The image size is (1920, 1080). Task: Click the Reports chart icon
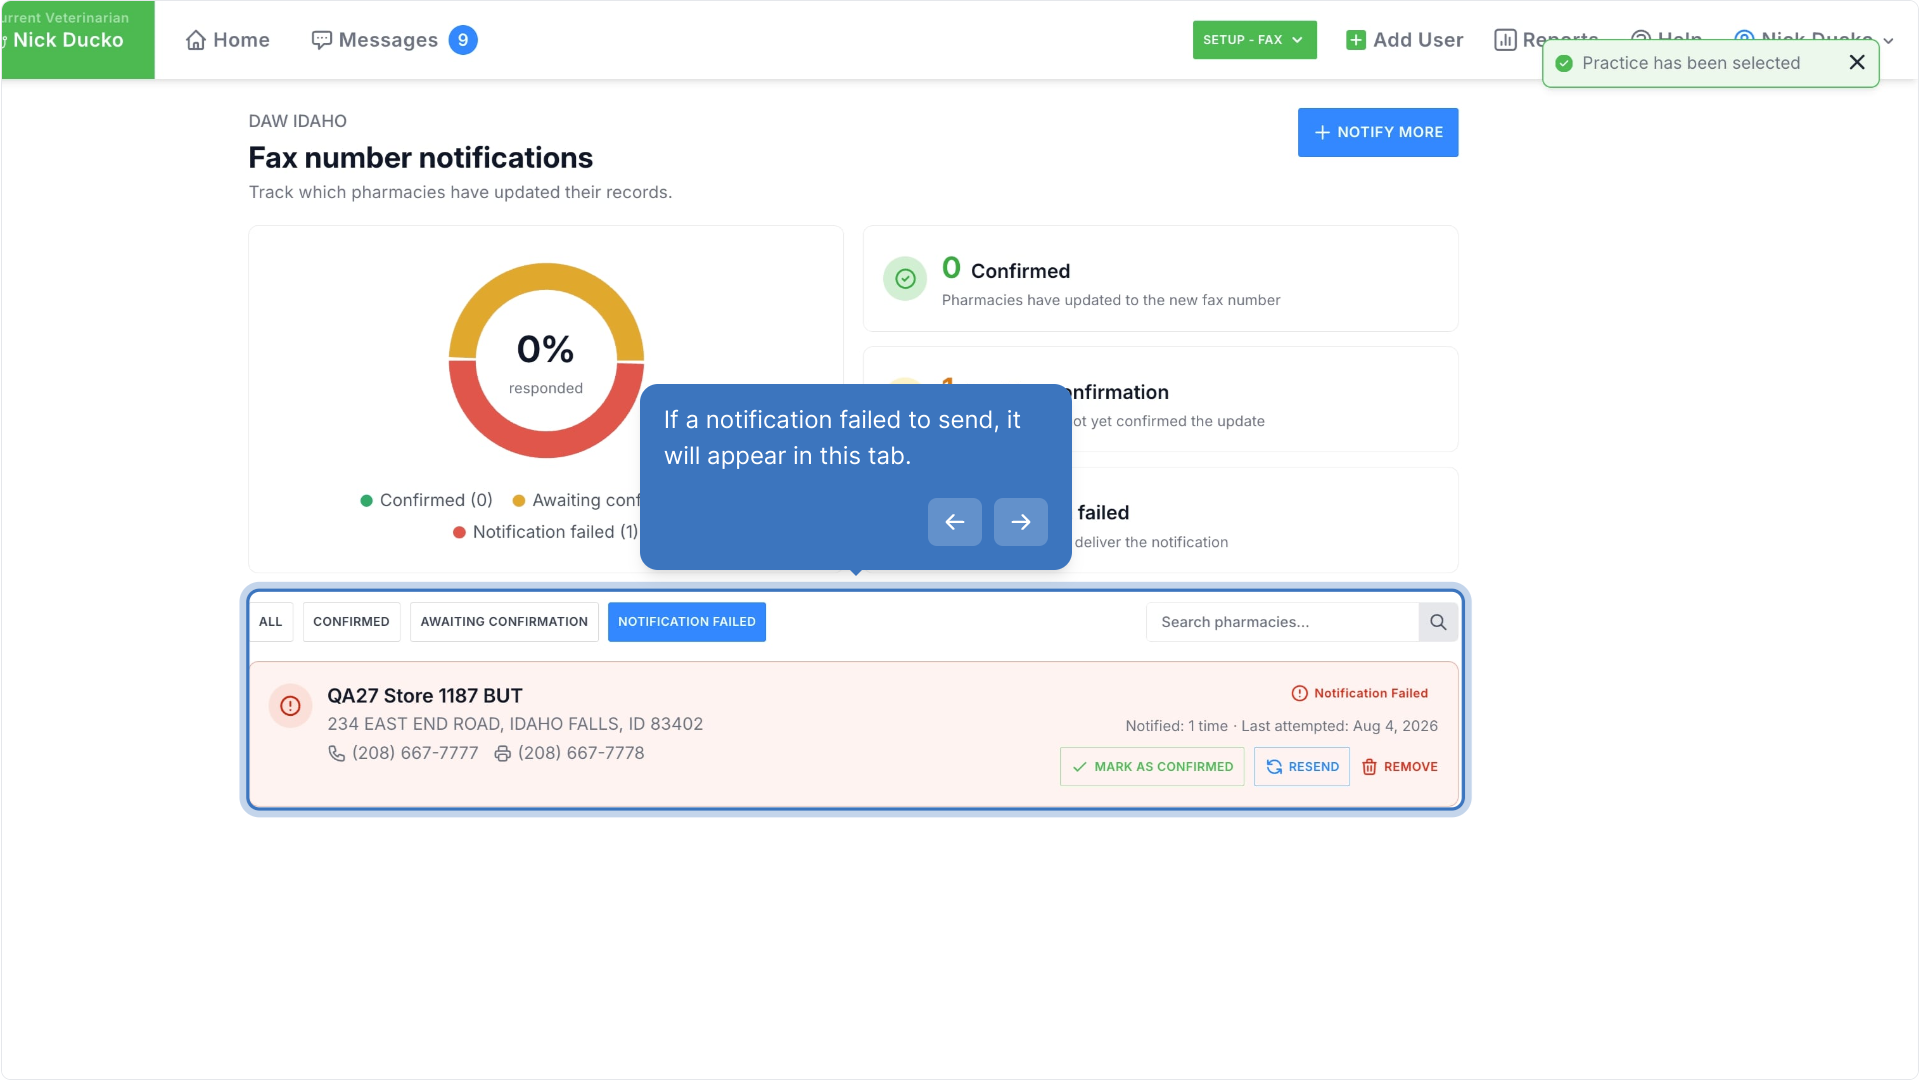tap(1505, 40)
